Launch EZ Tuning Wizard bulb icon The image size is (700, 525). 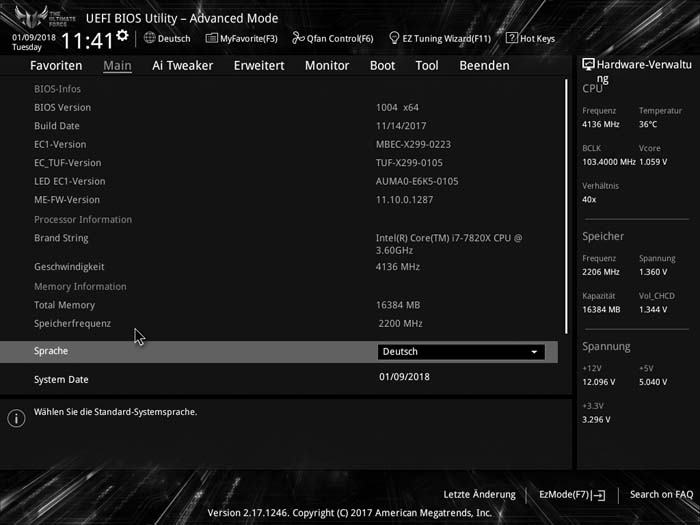coord(394,38)
